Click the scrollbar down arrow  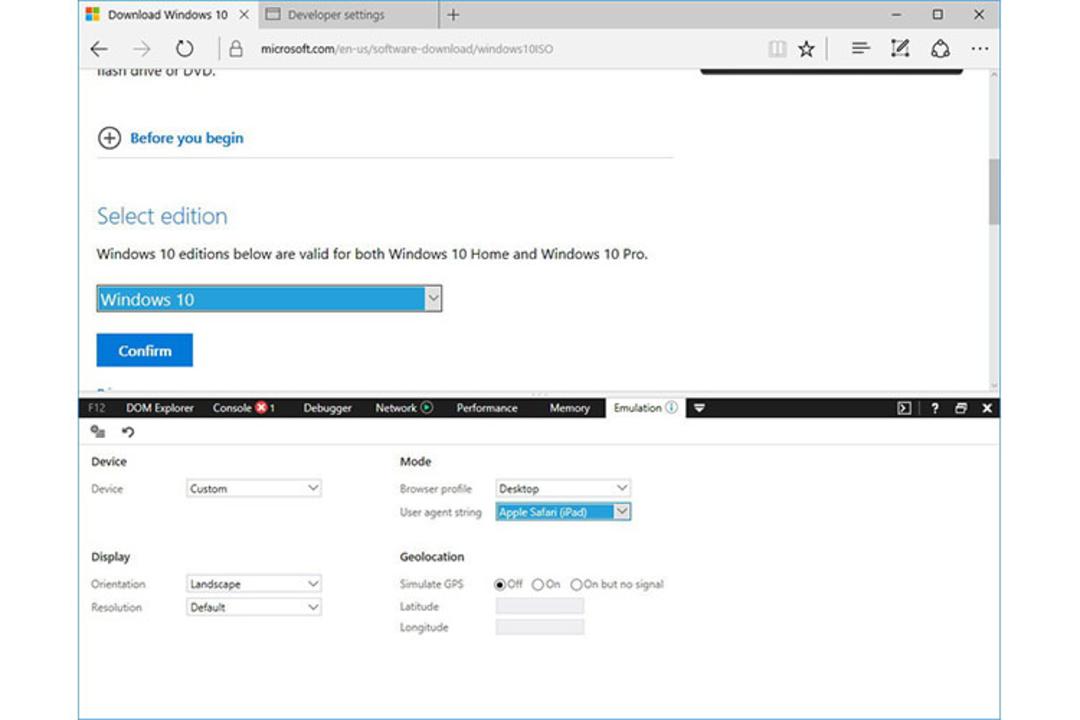pyautogui.click(x=993, y=386)
